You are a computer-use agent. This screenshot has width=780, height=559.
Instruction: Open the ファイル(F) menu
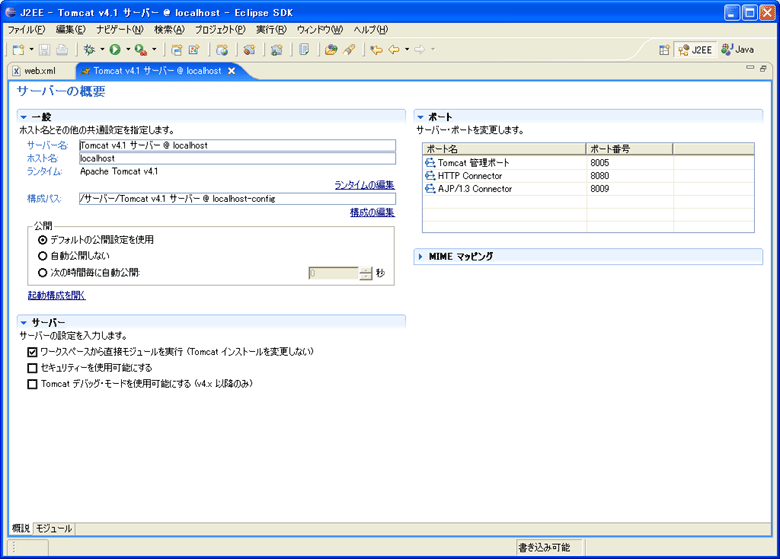tap(26, 30)
